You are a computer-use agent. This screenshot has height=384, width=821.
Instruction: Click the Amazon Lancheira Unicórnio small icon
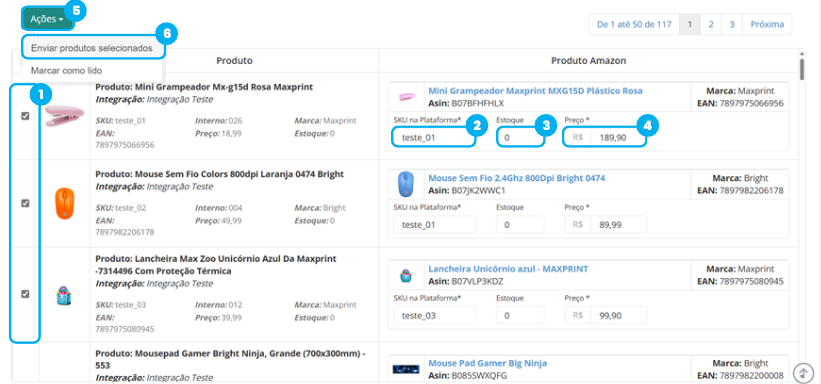coord(406,275)
